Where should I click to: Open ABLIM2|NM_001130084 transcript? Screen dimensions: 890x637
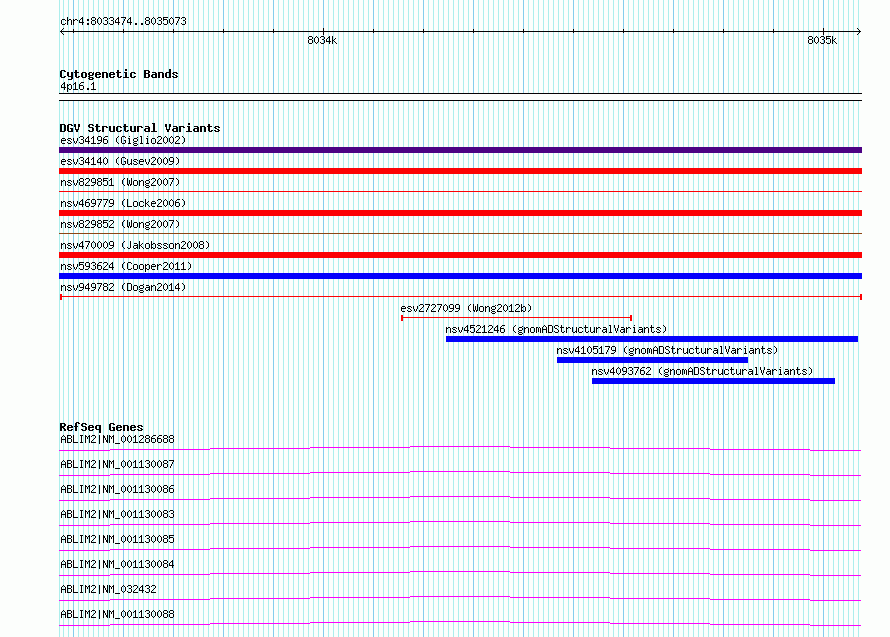[x=117, y=564]
